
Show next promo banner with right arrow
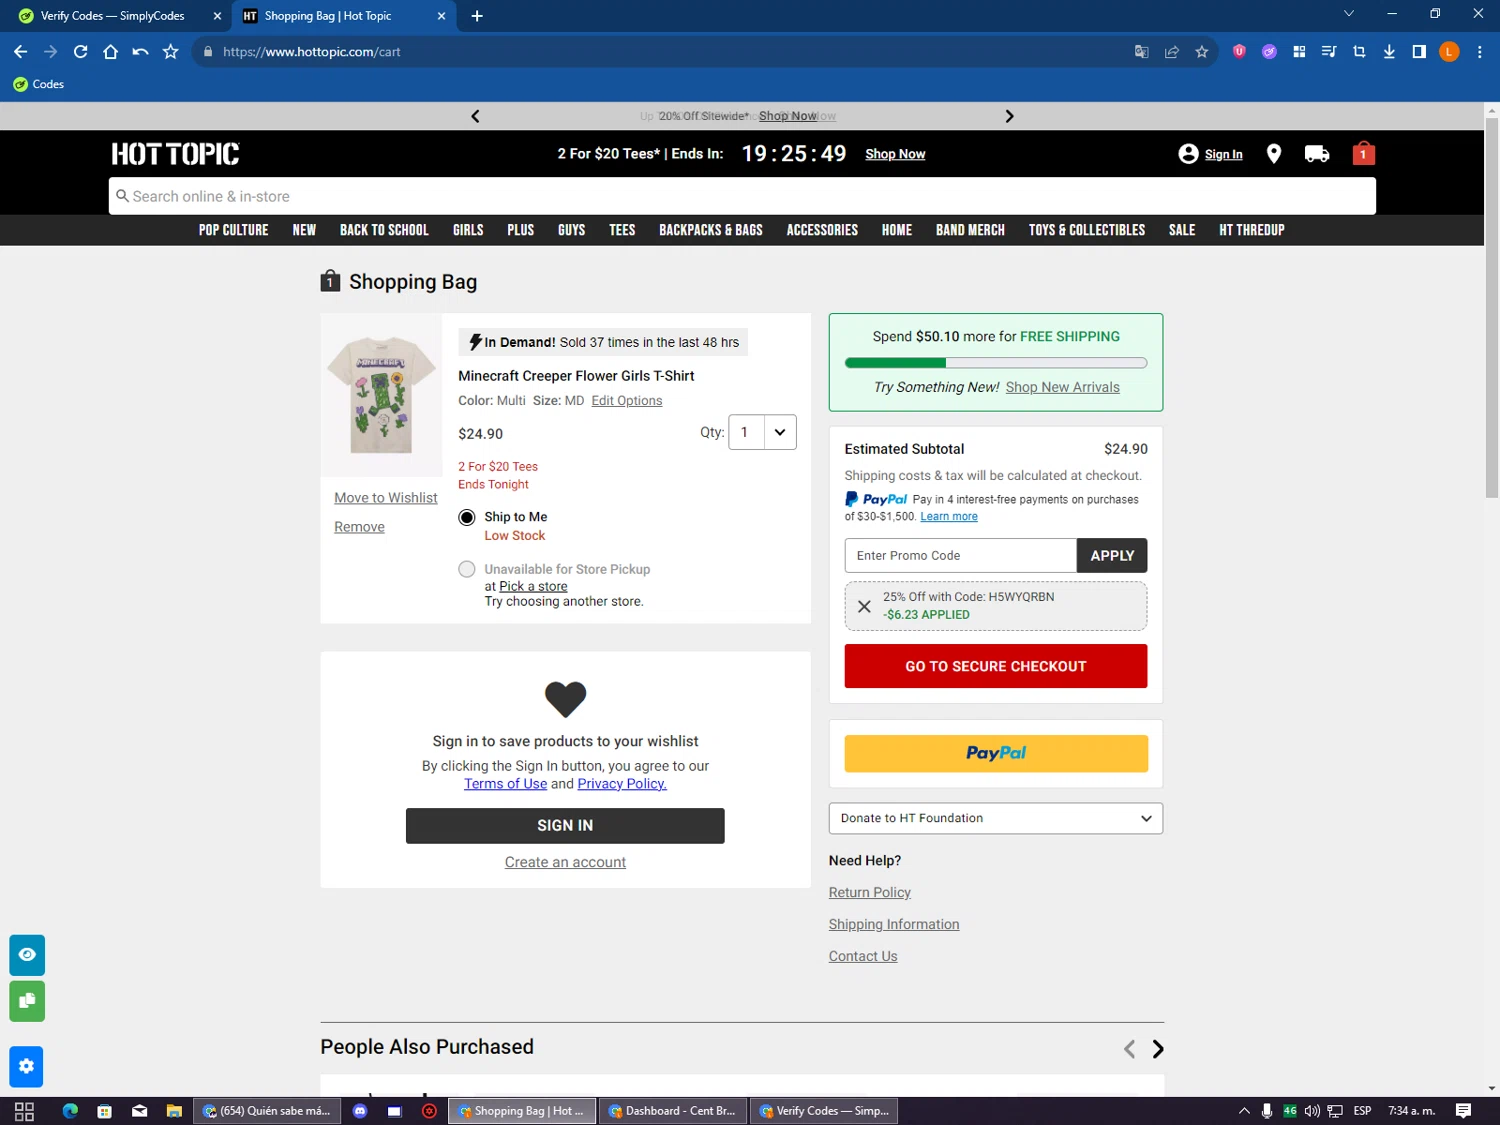tap(1009, 116)
